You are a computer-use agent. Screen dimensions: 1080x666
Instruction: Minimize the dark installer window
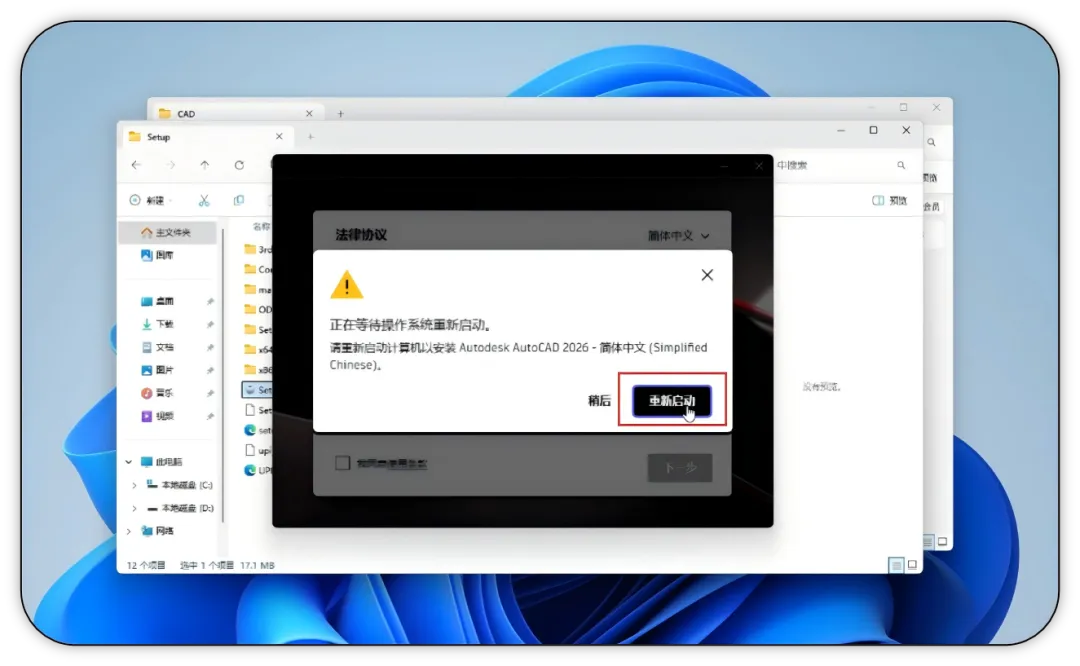click(x=724, y=166)
